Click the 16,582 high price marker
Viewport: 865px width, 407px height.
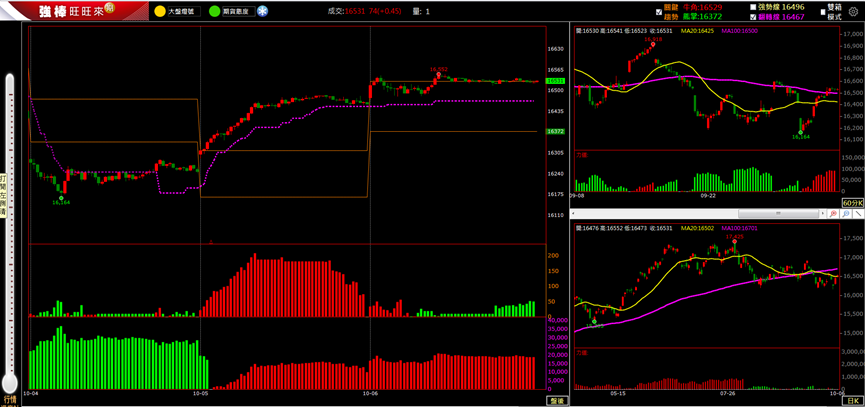tap(437, 71)
